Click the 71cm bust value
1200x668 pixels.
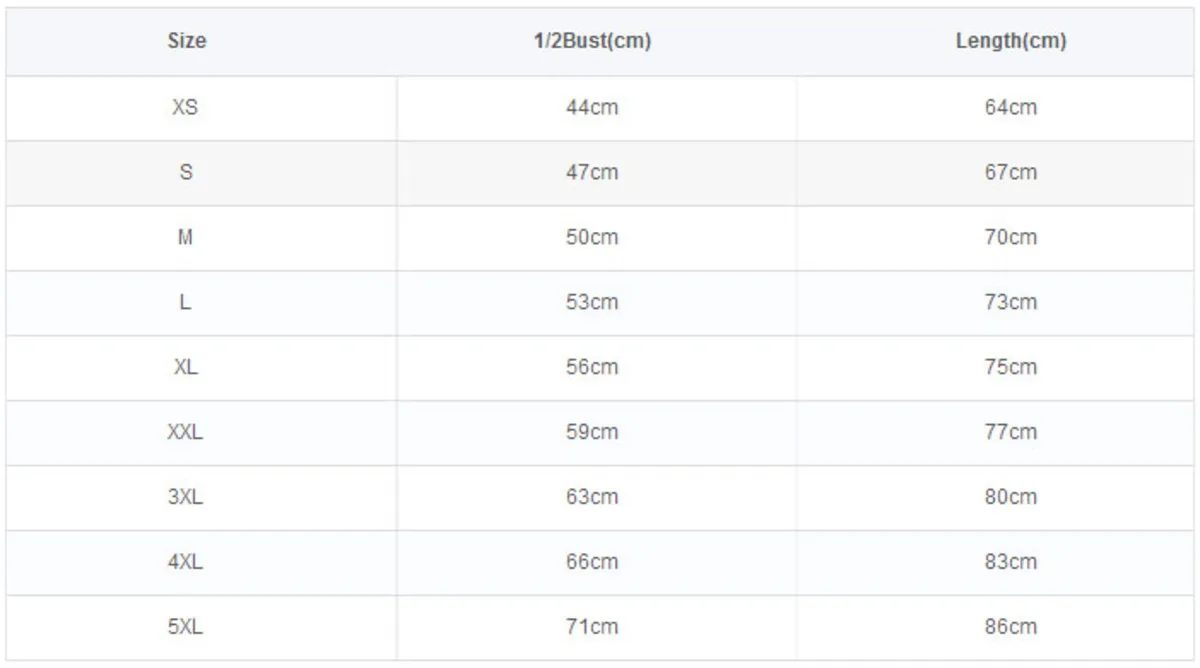tap(592, 628)
